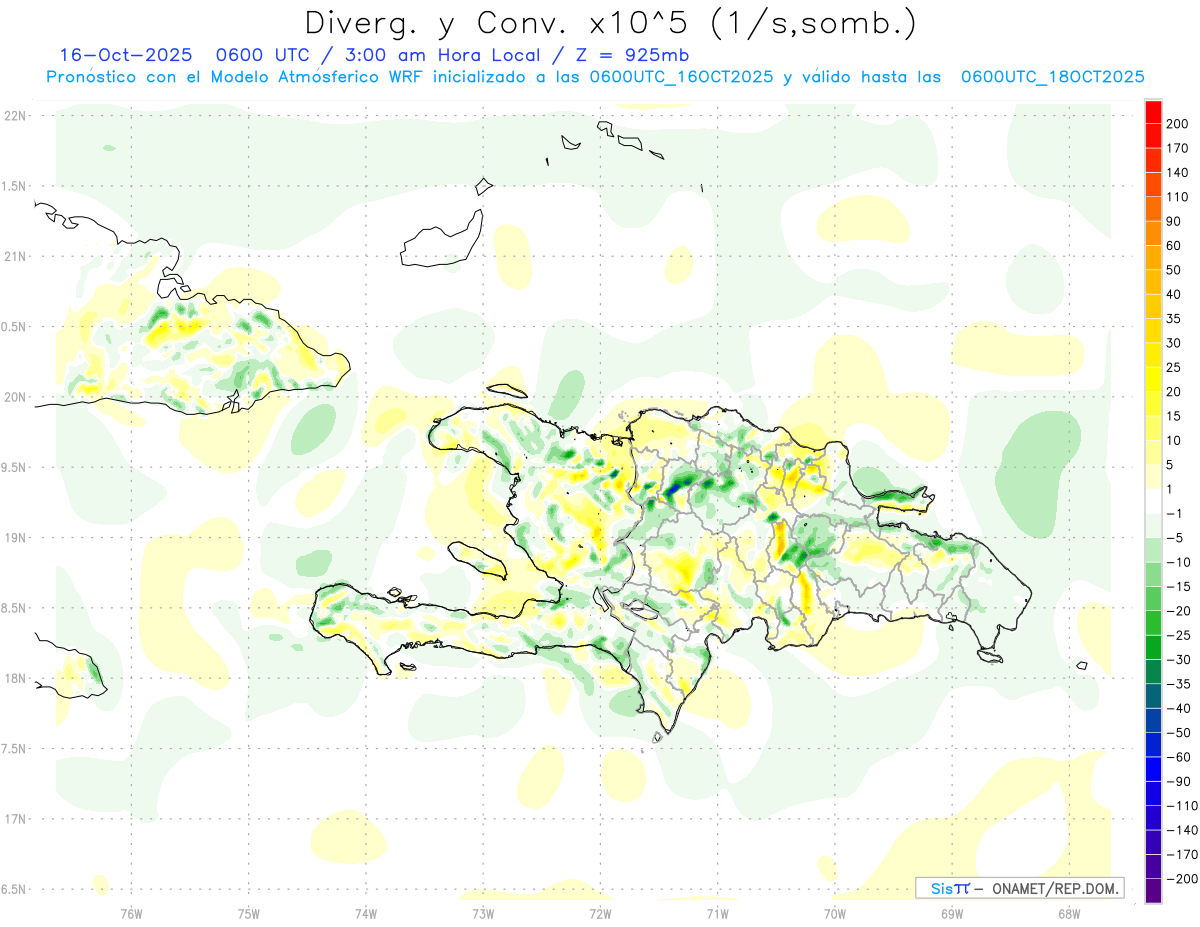Click the dark purple colorbar segment below -200
Viewport: 1200px width, 927px height.
pyautogui.click(x=1154, y=891)
